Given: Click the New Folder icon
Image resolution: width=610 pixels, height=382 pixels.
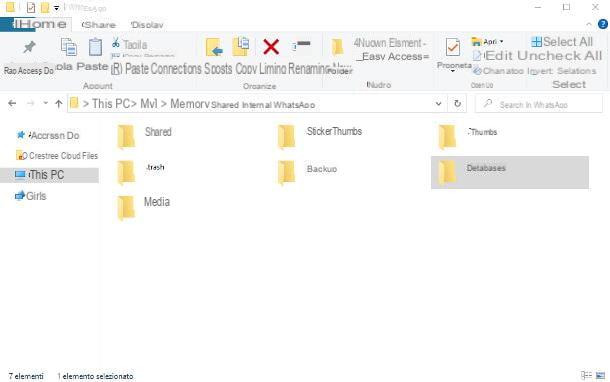Looking at the screenshot, I should click(337, 47).
